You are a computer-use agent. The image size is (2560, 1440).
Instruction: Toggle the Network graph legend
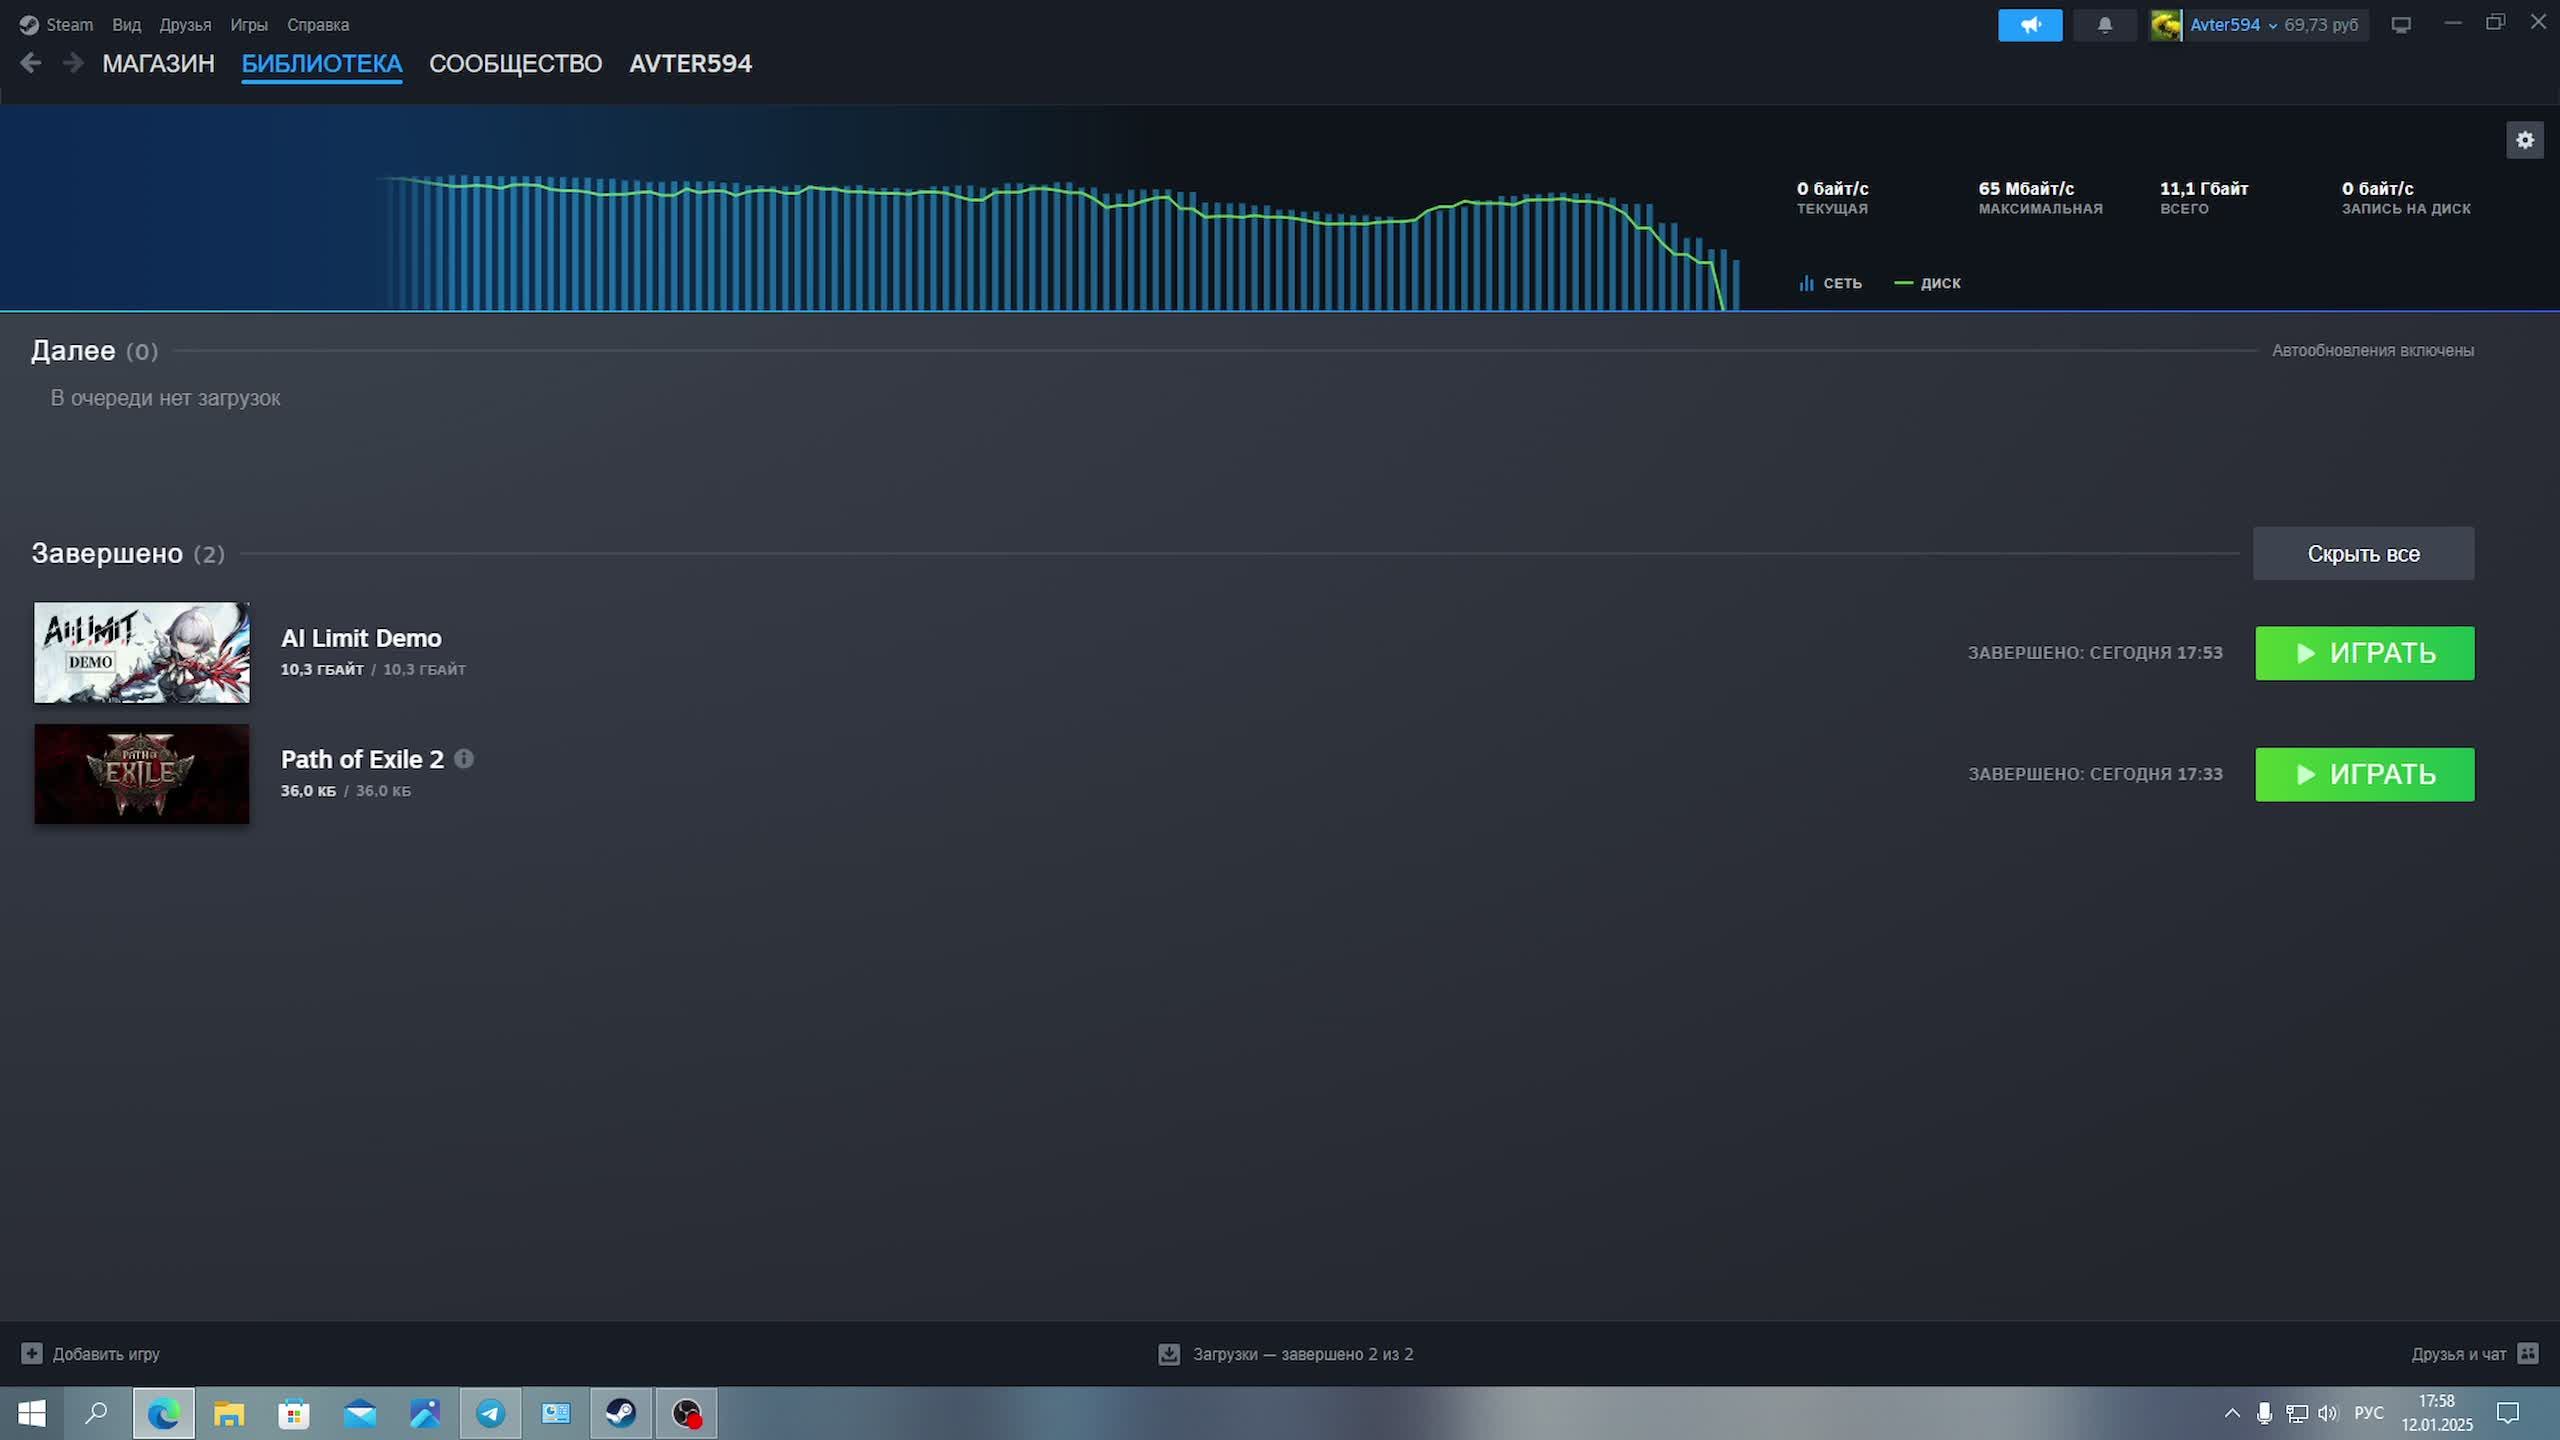pos(1830,283)
